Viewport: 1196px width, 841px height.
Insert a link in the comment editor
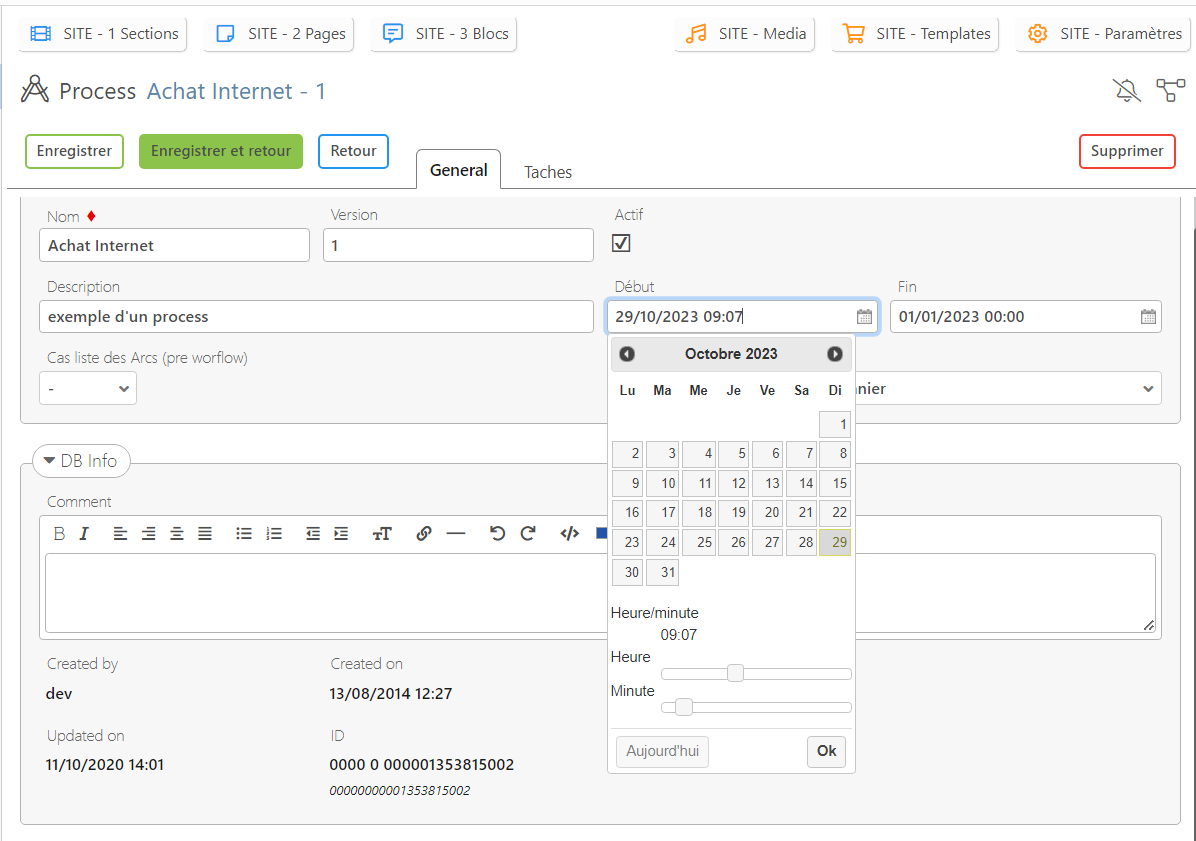pos(423,534)
